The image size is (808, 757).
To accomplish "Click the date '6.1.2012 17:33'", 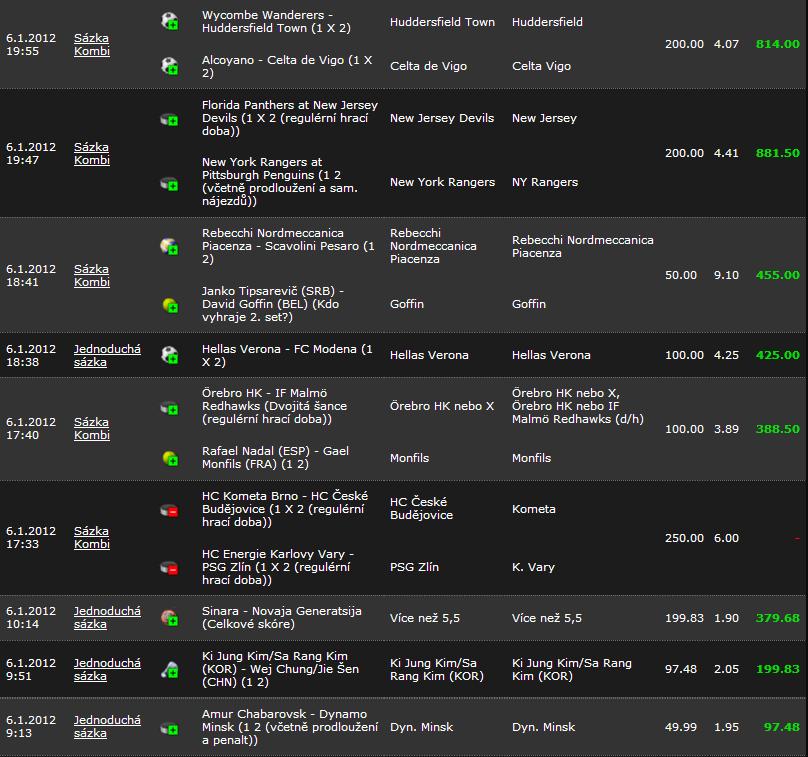I will coord(31,537).
